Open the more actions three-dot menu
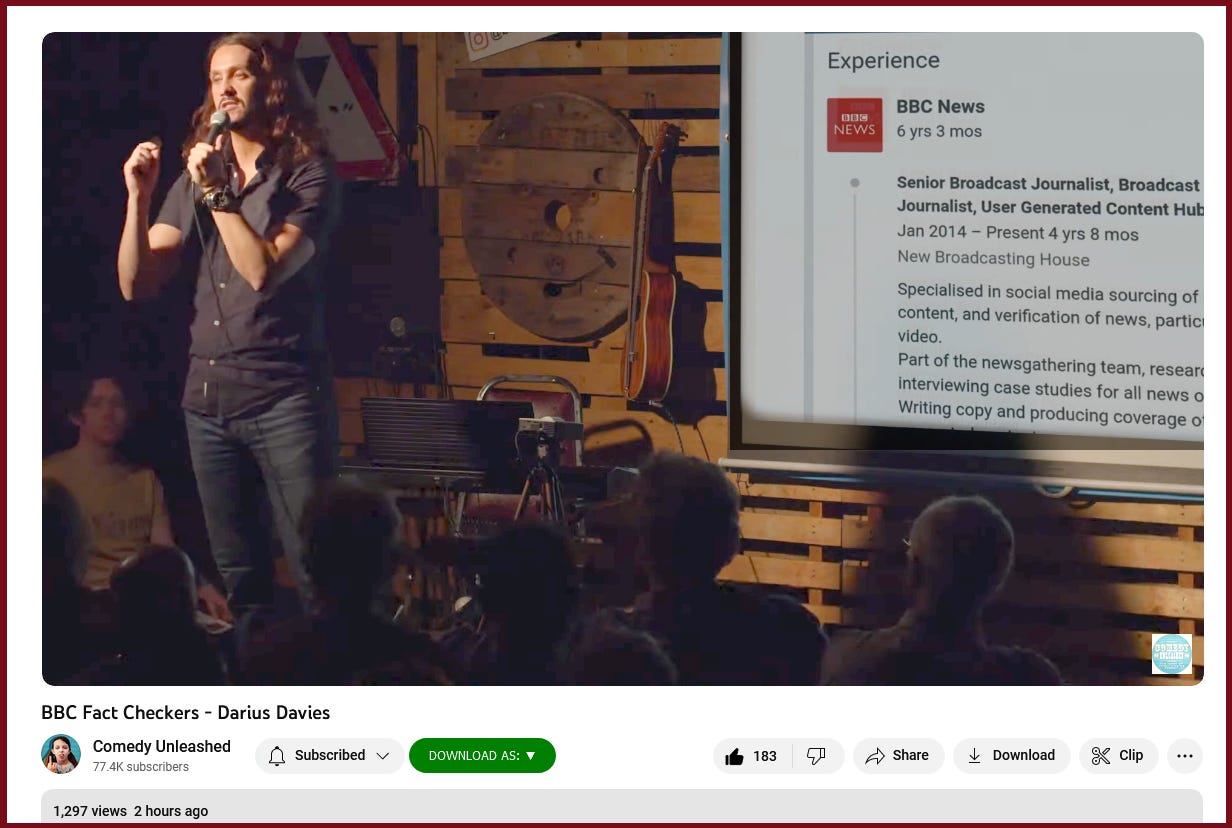Screen dimensions: 1232x828 [1185, 756]
